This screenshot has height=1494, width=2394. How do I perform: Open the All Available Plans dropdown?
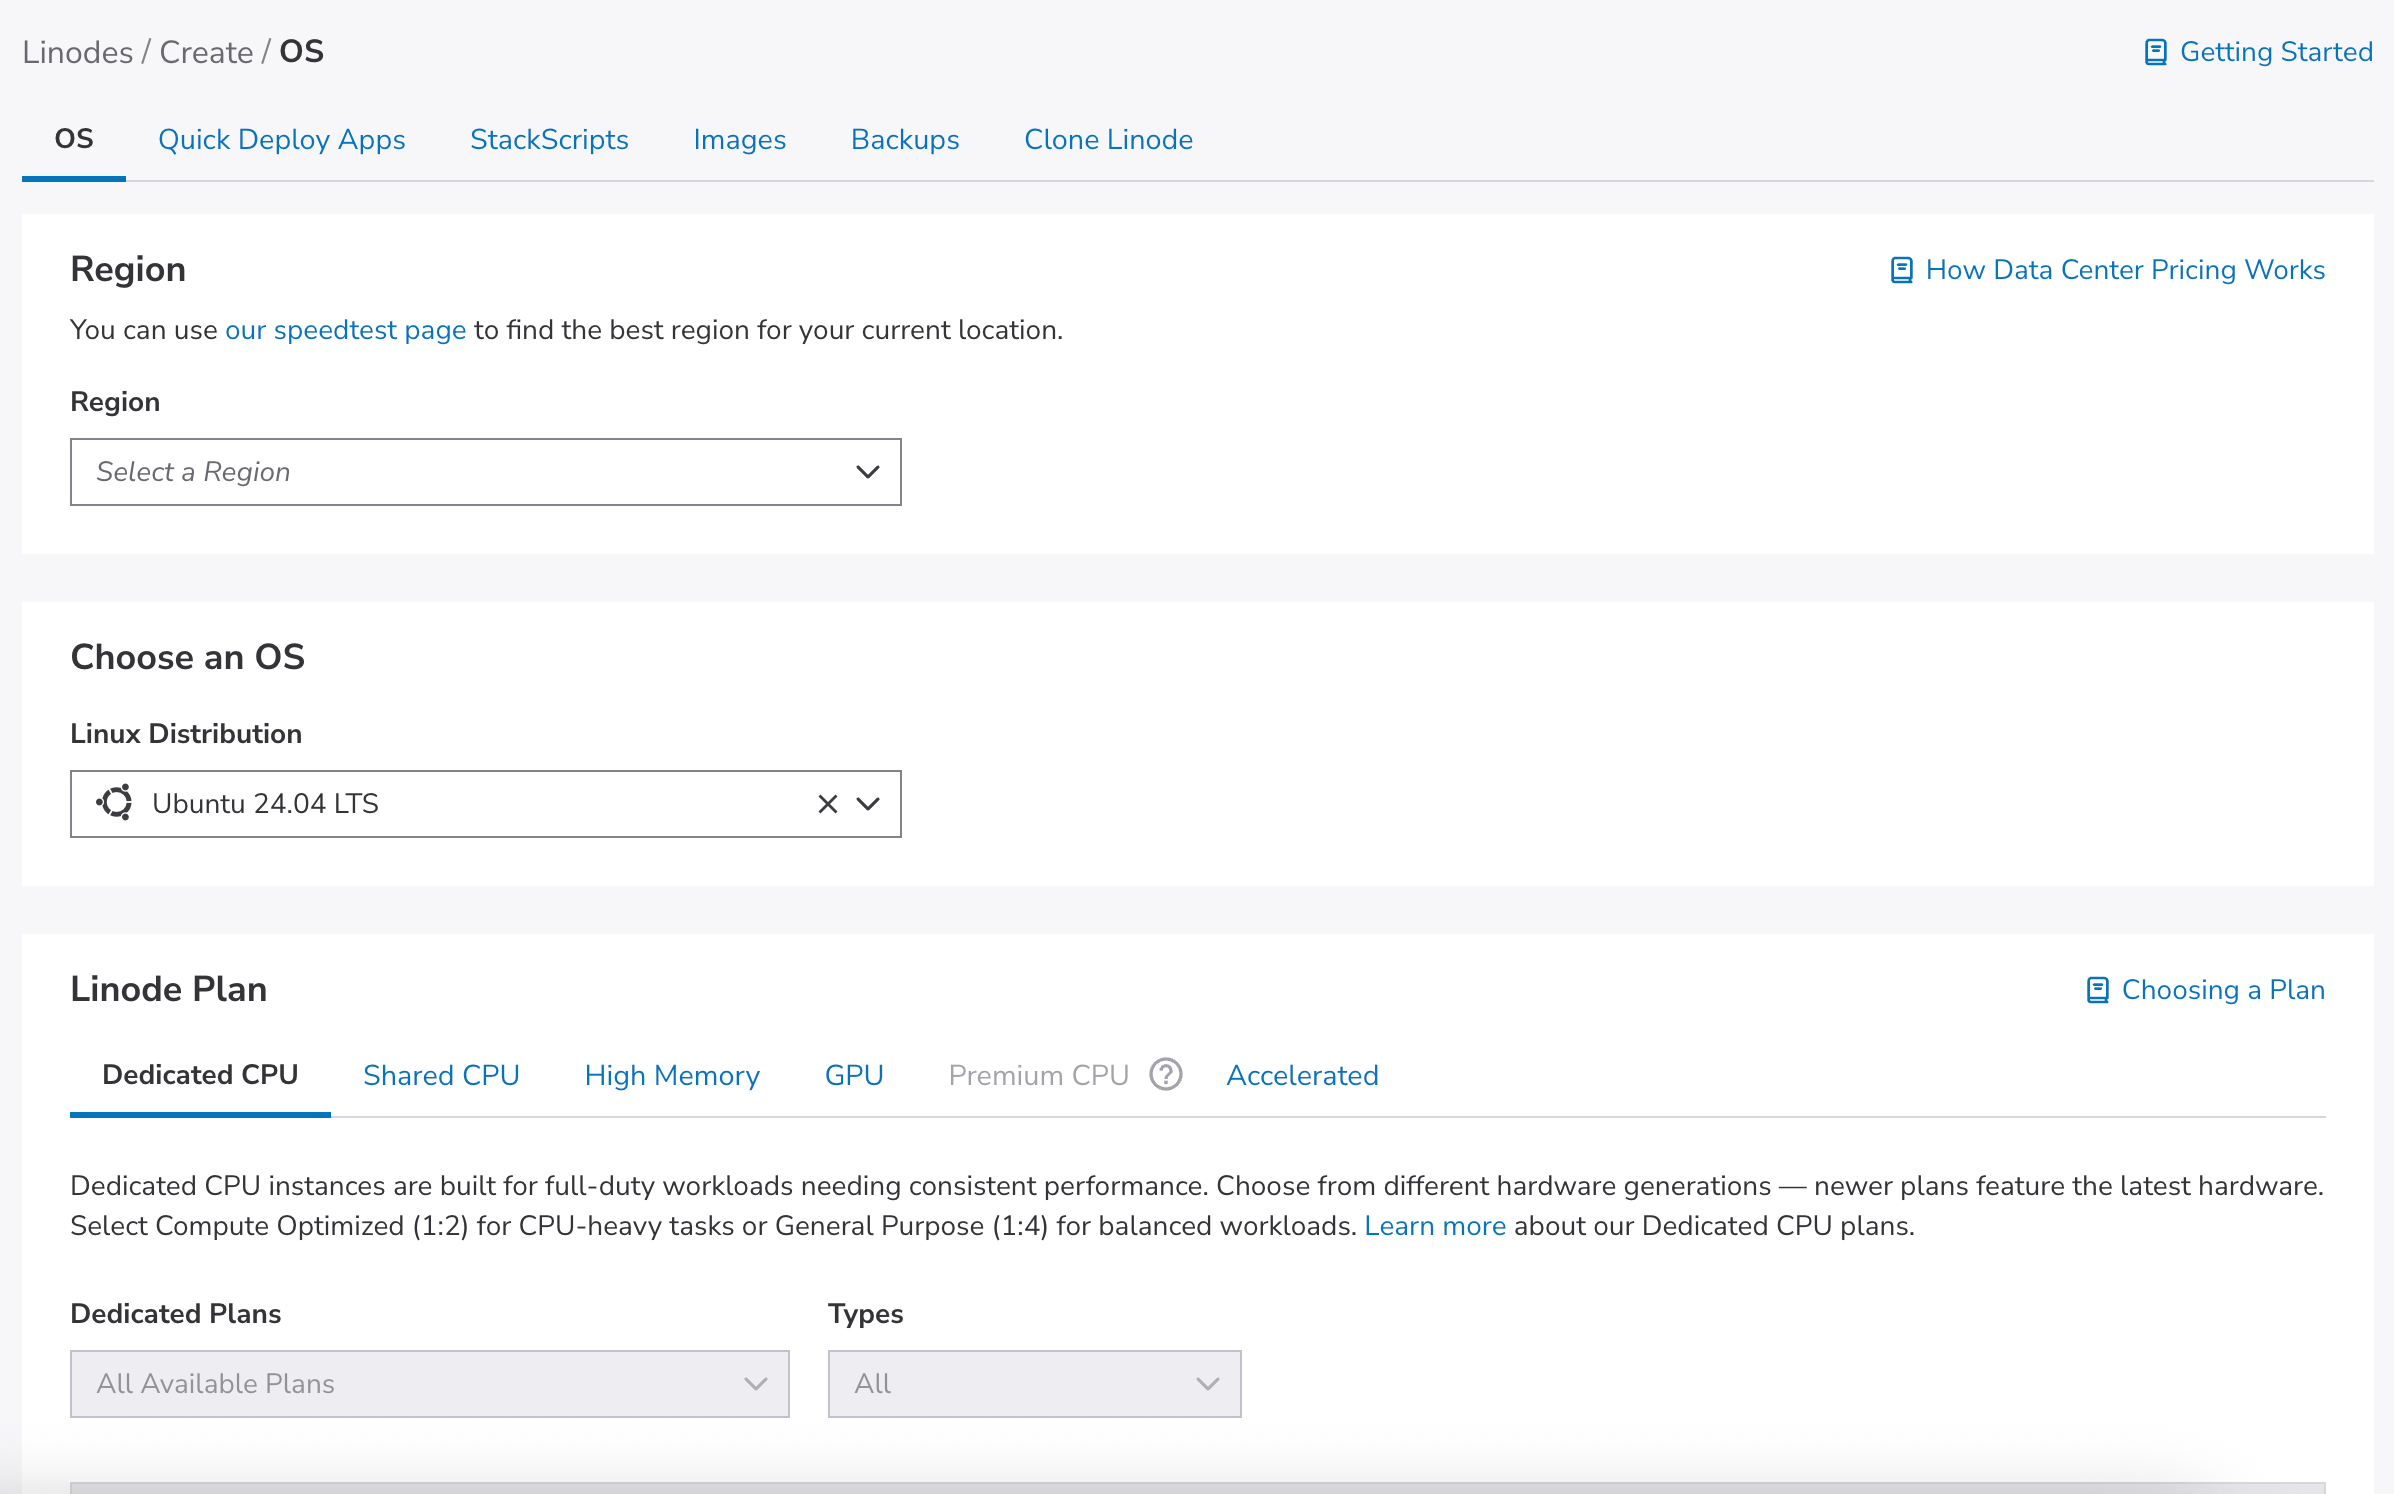(x=429, y=1384)
